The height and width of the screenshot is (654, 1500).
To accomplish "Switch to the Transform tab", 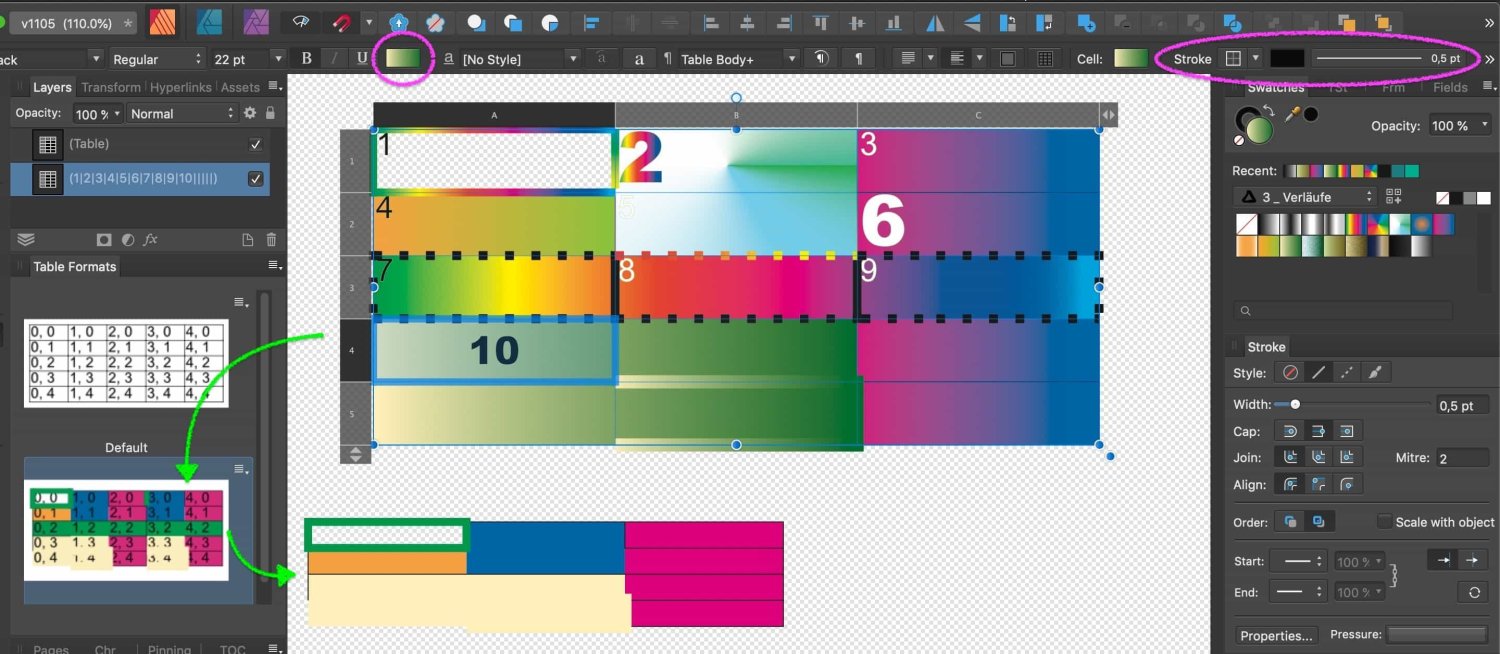I will coord(110,86).
